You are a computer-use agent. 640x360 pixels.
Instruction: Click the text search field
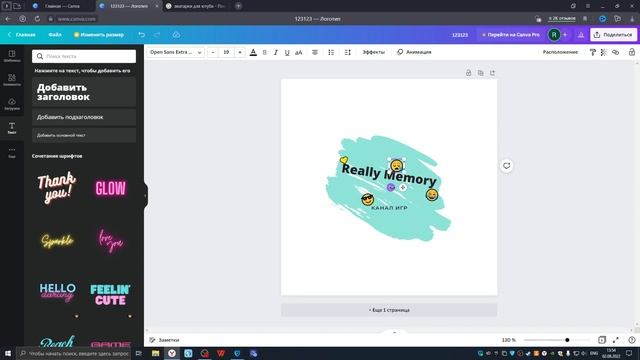point(84,56)
